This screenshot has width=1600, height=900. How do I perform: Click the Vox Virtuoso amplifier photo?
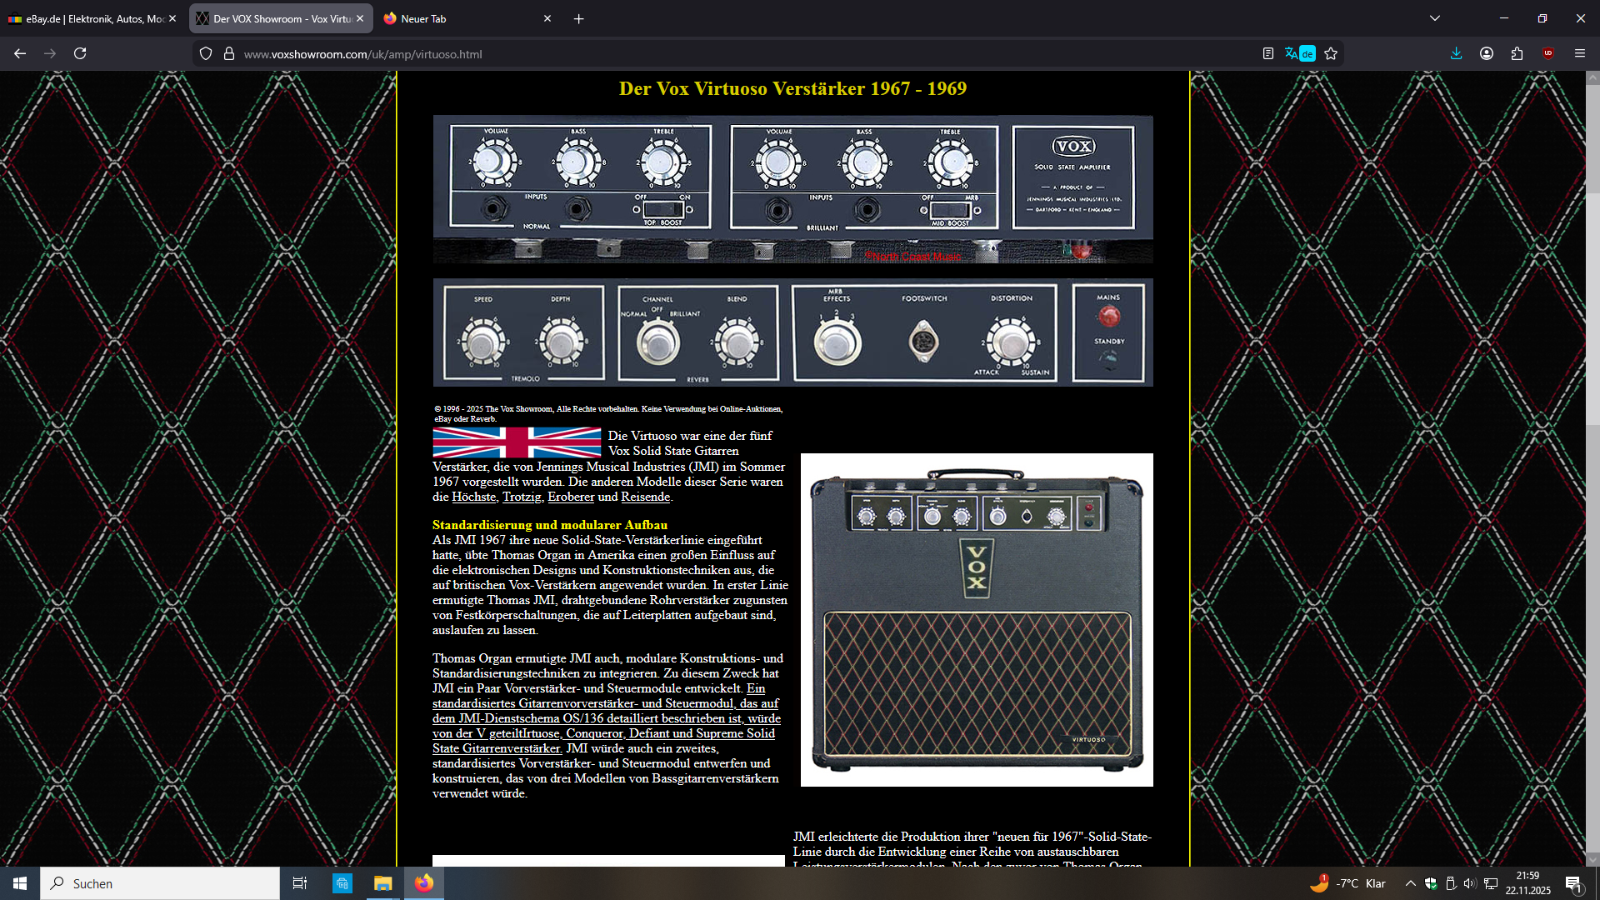click(x=977, y=620)
